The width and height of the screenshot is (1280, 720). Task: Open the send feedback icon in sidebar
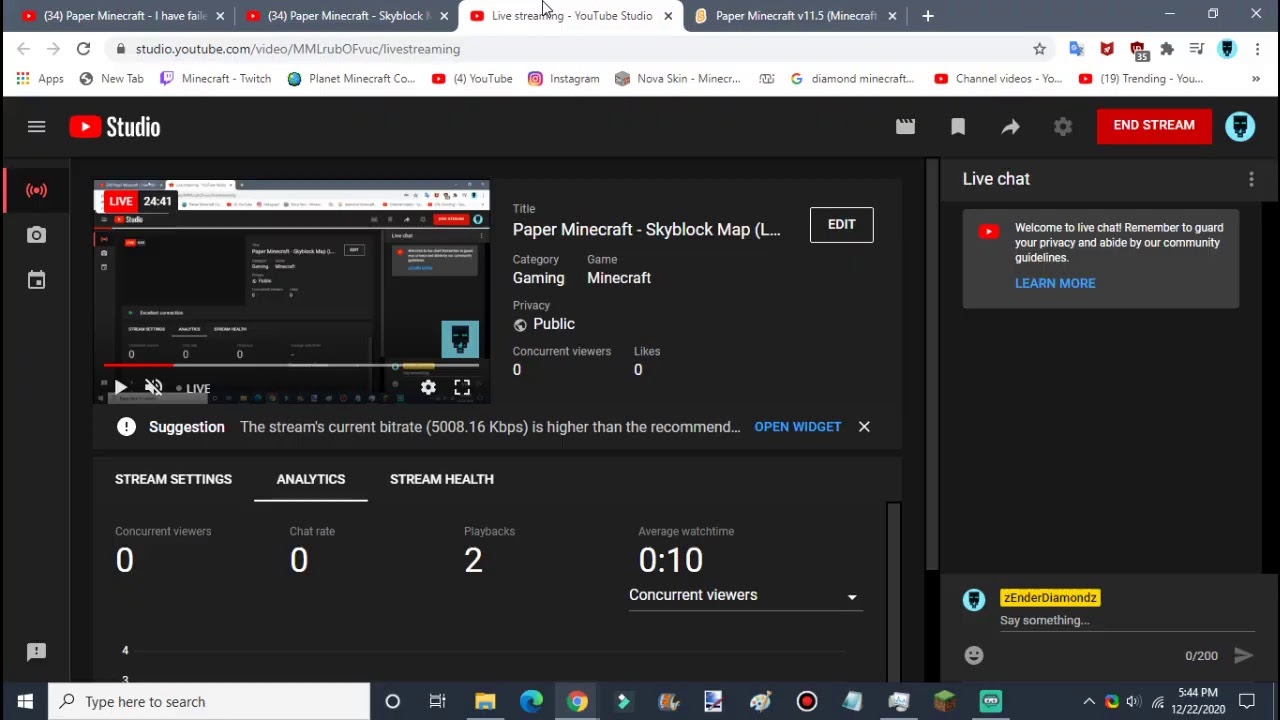[x=36, y=652]
